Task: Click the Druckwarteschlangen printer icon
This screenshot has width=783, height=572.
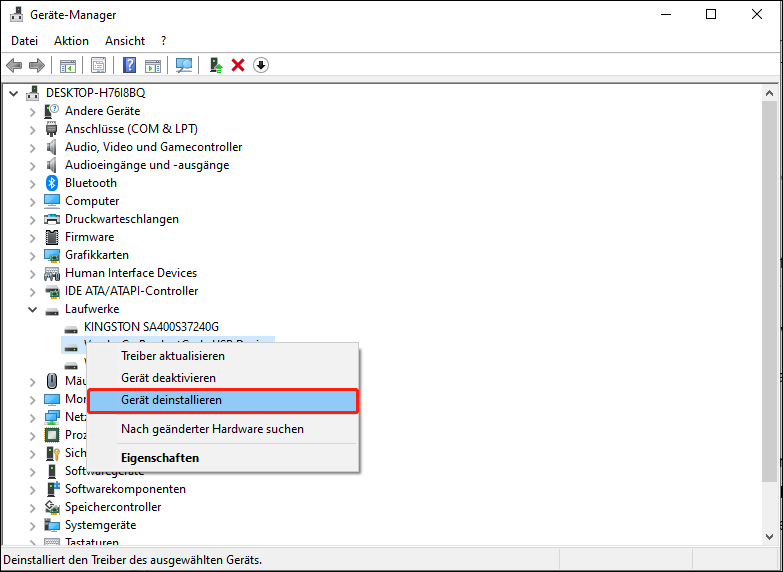Action: 52,219
